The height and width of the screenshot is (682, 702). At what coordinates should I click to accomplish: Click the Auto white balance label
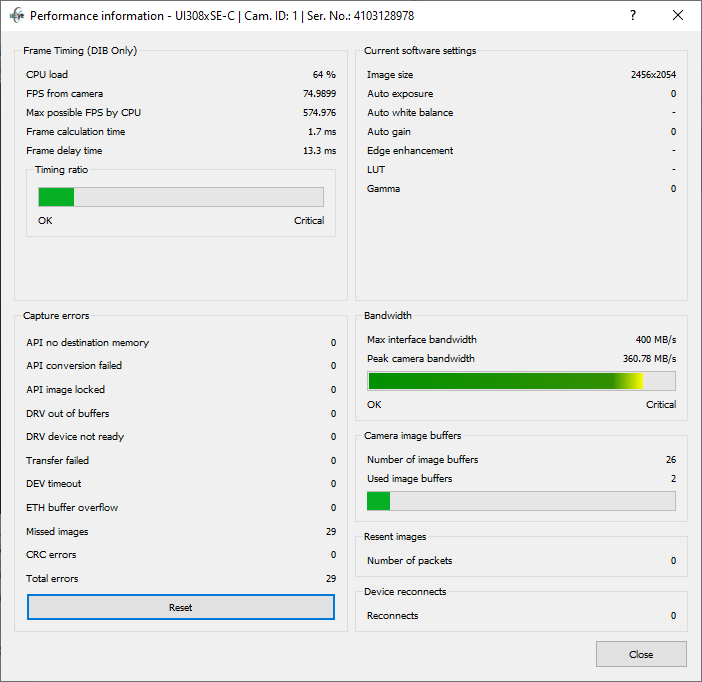[x=410, y=112]
